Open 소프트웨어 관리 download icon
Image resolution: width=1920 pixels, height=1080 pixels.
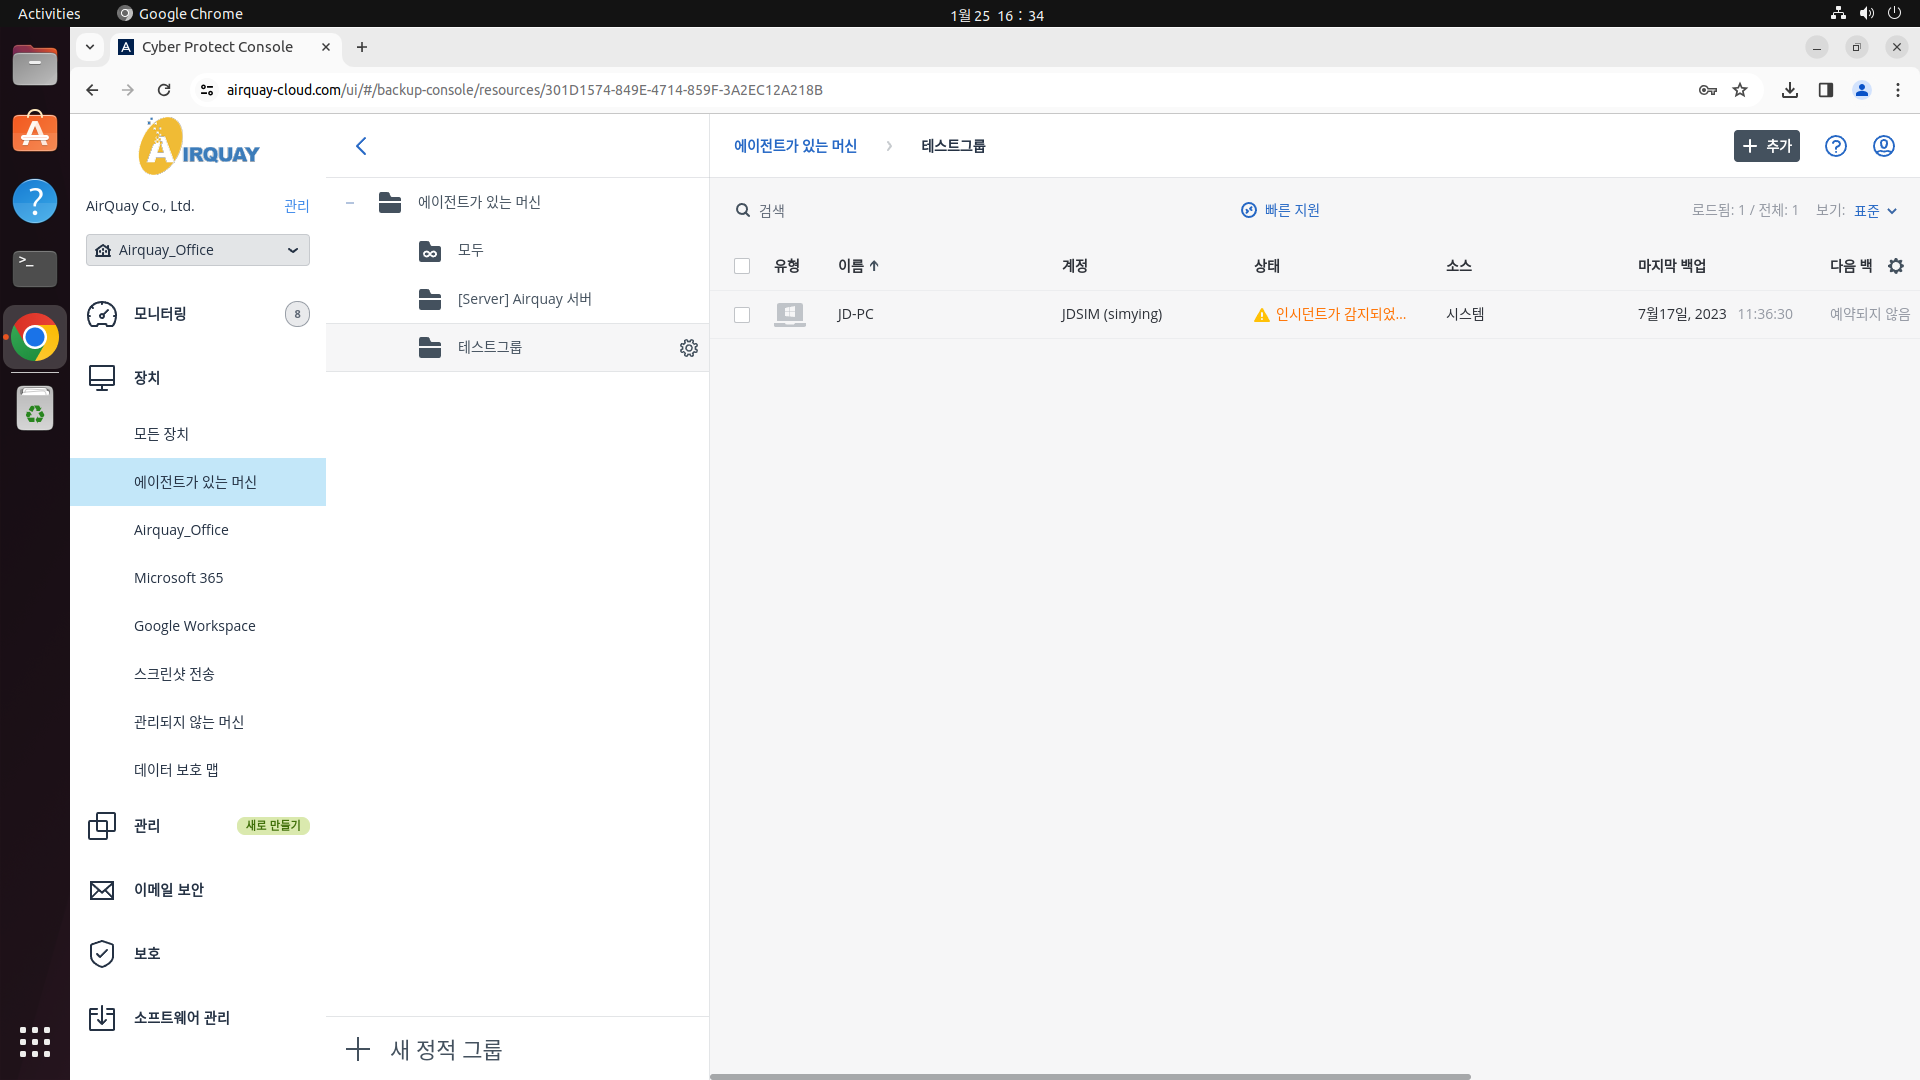102,1018
